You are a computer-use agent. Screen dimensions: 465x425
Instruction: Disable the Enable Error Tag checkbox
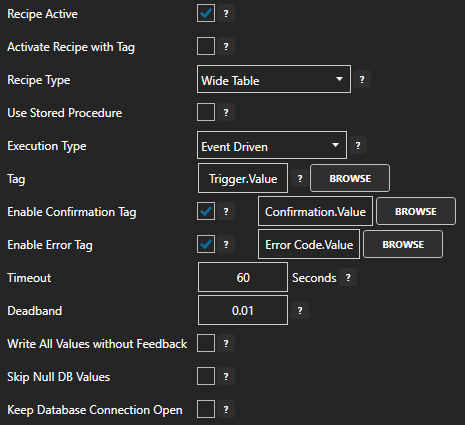[206, 244]
